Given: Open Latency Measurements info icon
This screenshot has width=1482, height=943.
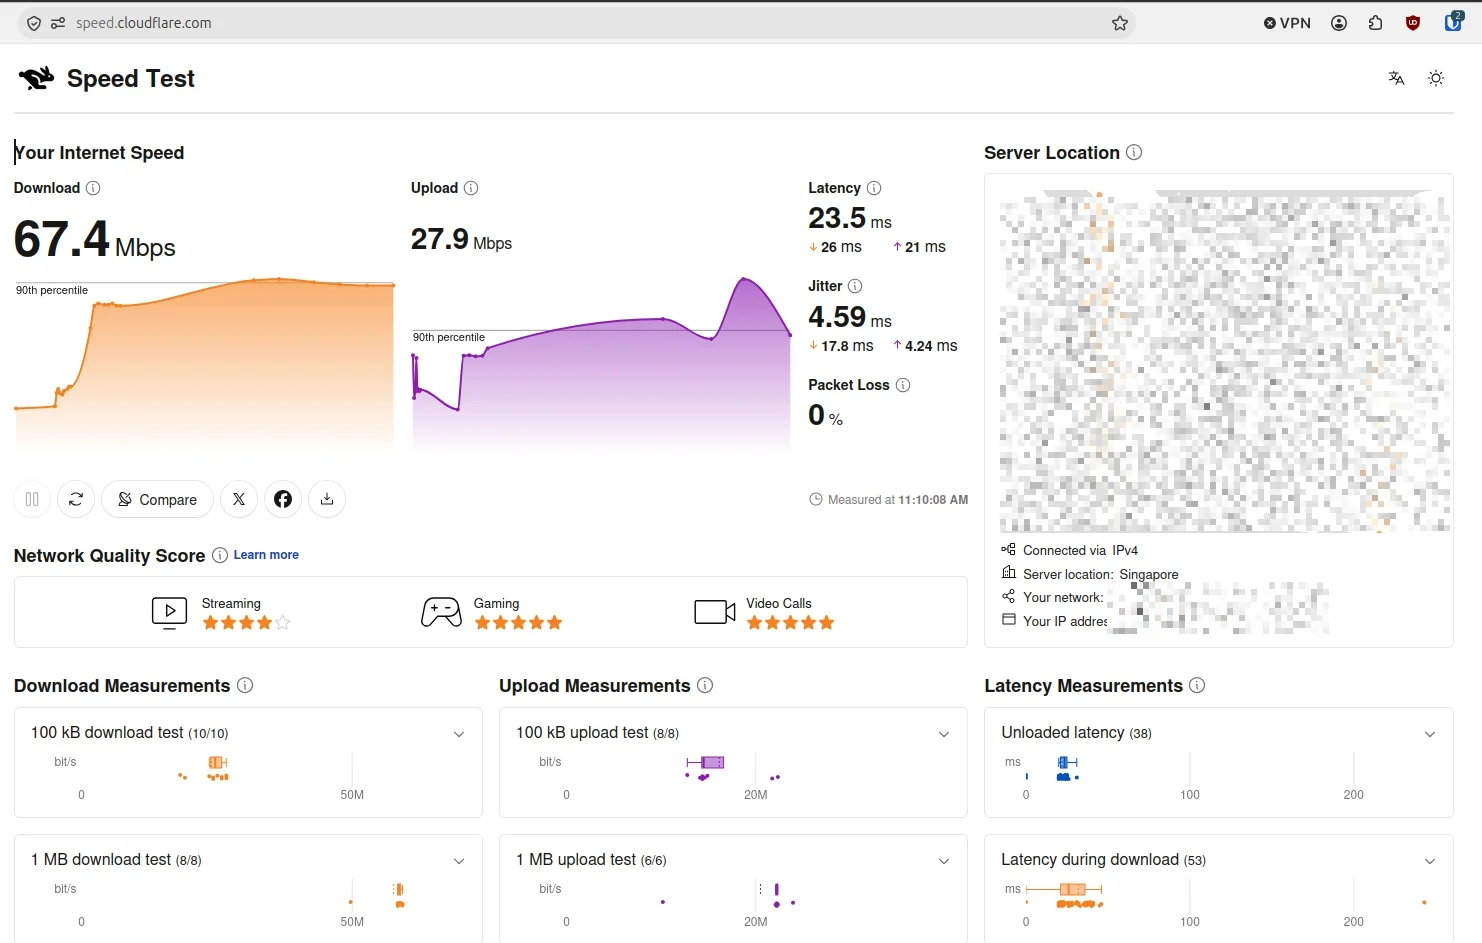Looking at the screenshot, I should pos(1197,685).
